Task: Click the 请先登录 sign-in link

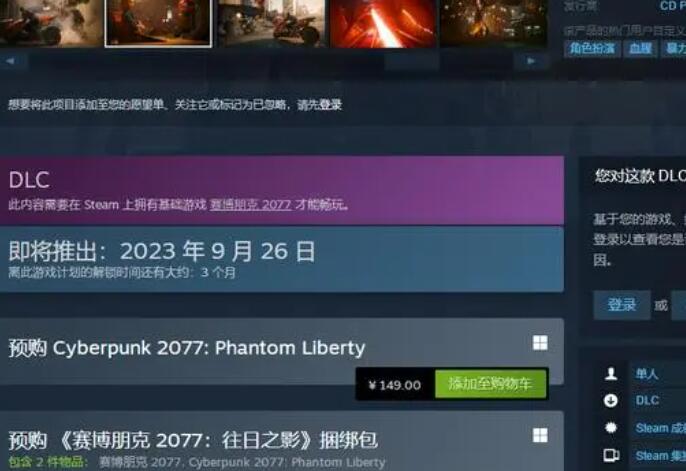Action: pyautogui.click(x=319, y=105)
